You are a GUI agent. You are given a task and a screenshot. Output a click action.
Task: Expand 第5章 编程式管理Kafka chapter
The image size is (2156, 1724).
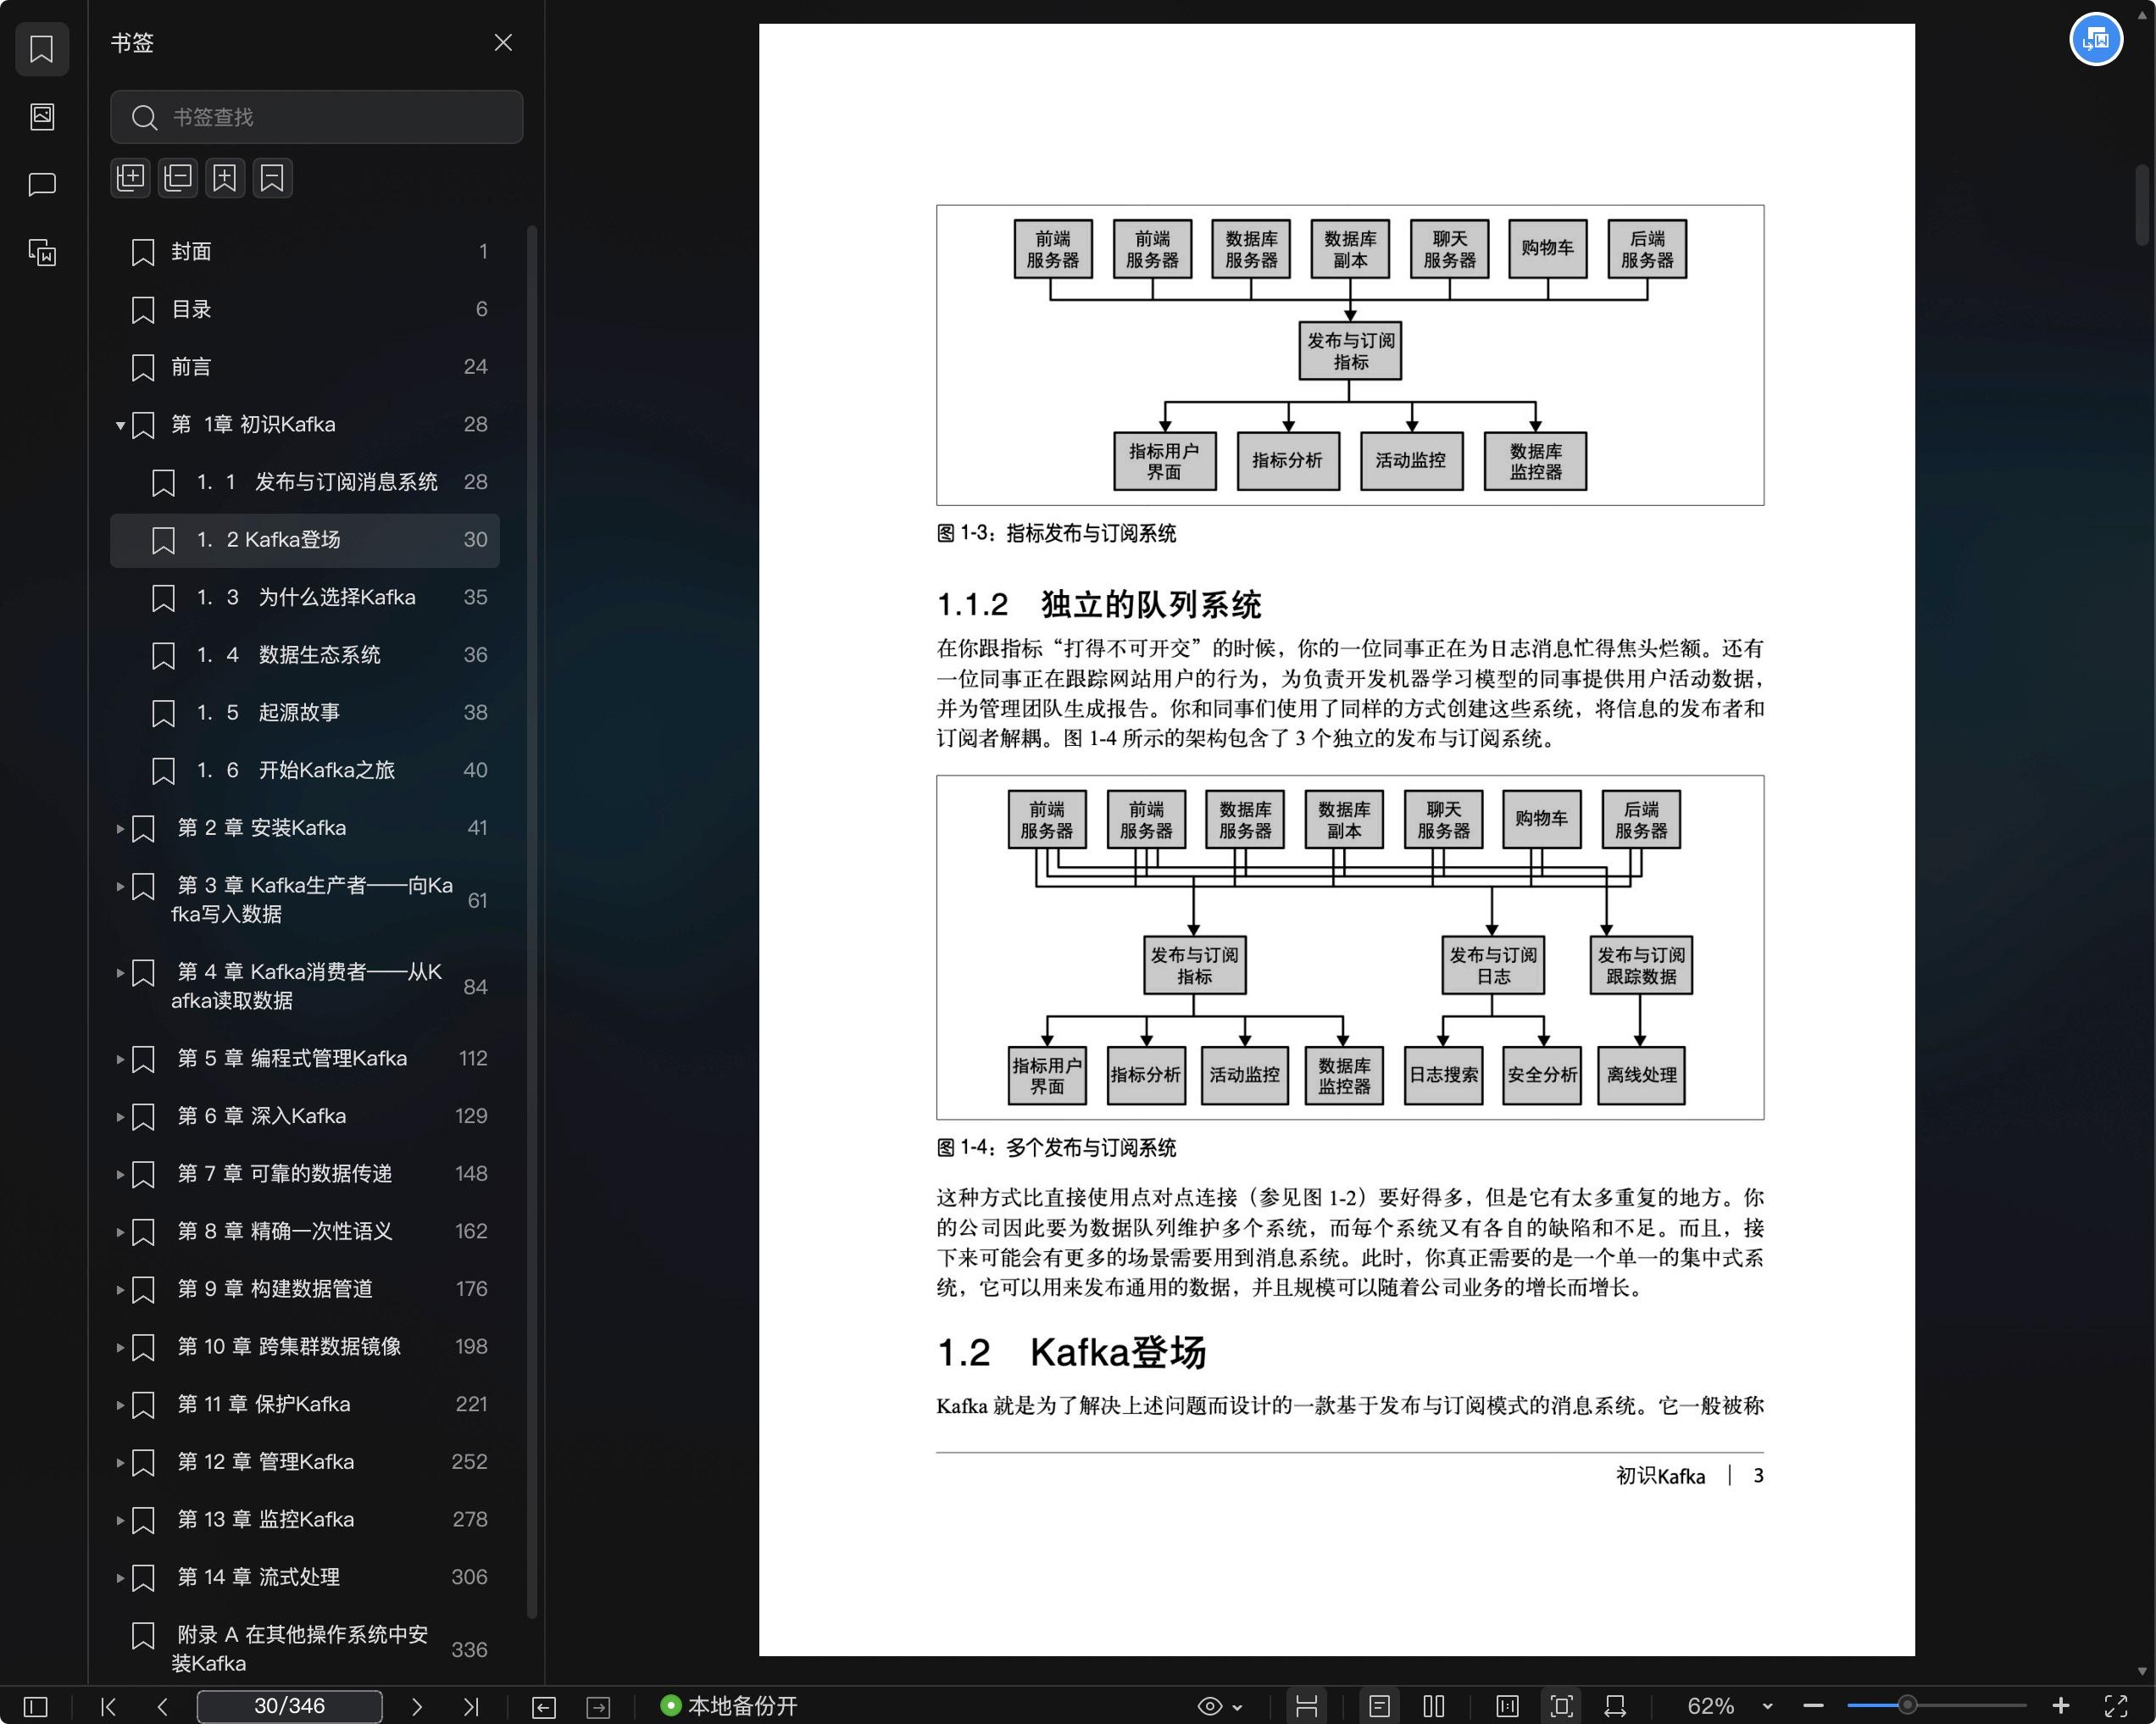pos(120,1059)
